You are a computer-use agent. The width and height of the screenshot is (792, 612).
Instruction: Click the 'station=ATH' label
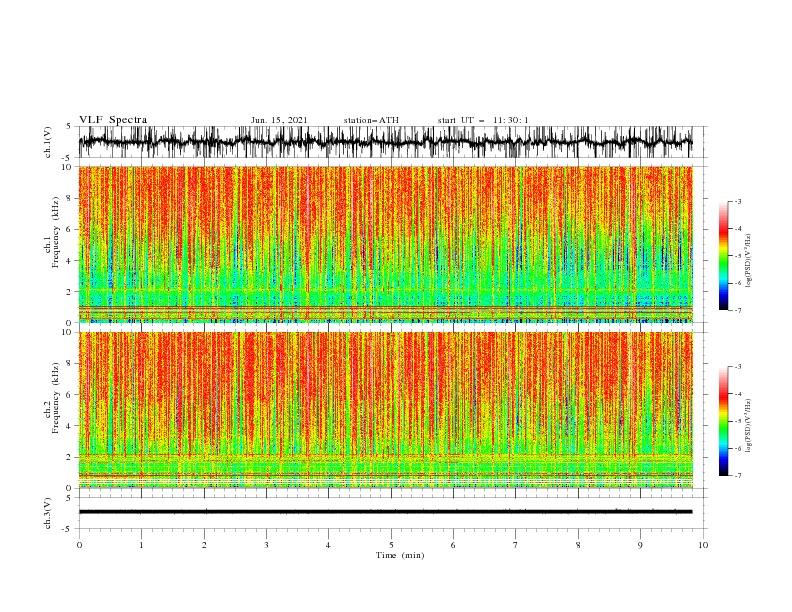(371, 120)
